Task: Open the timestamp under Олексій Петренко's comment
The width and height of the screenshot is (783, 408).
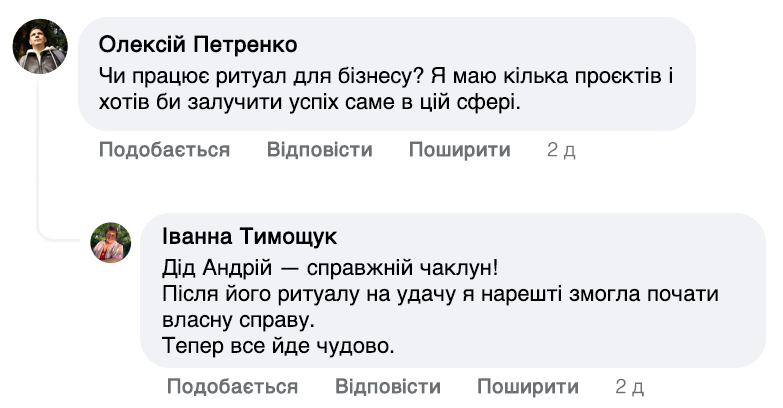Action: pyautogui.click(x=561, y=150)
